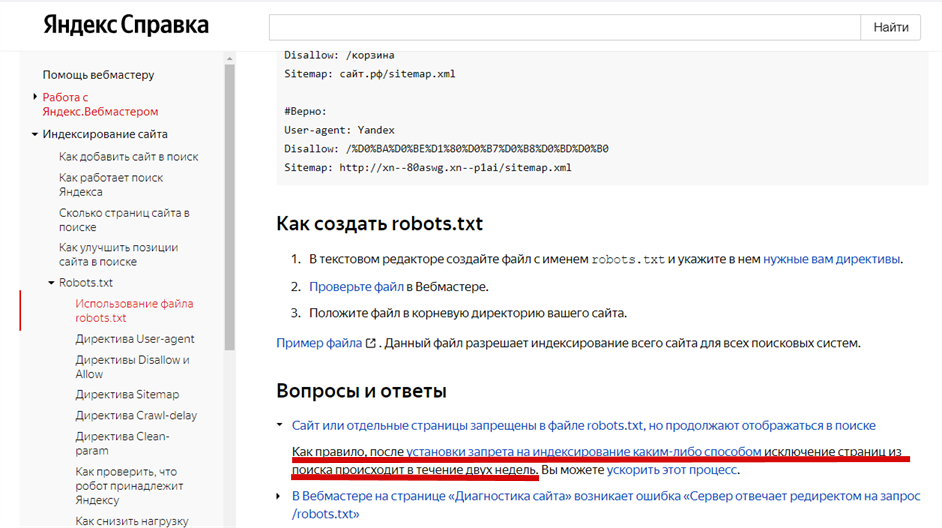
Task: Open Как снизить нагрузку sidebar item
Action: pyautogui.click(x=132, y=521)
